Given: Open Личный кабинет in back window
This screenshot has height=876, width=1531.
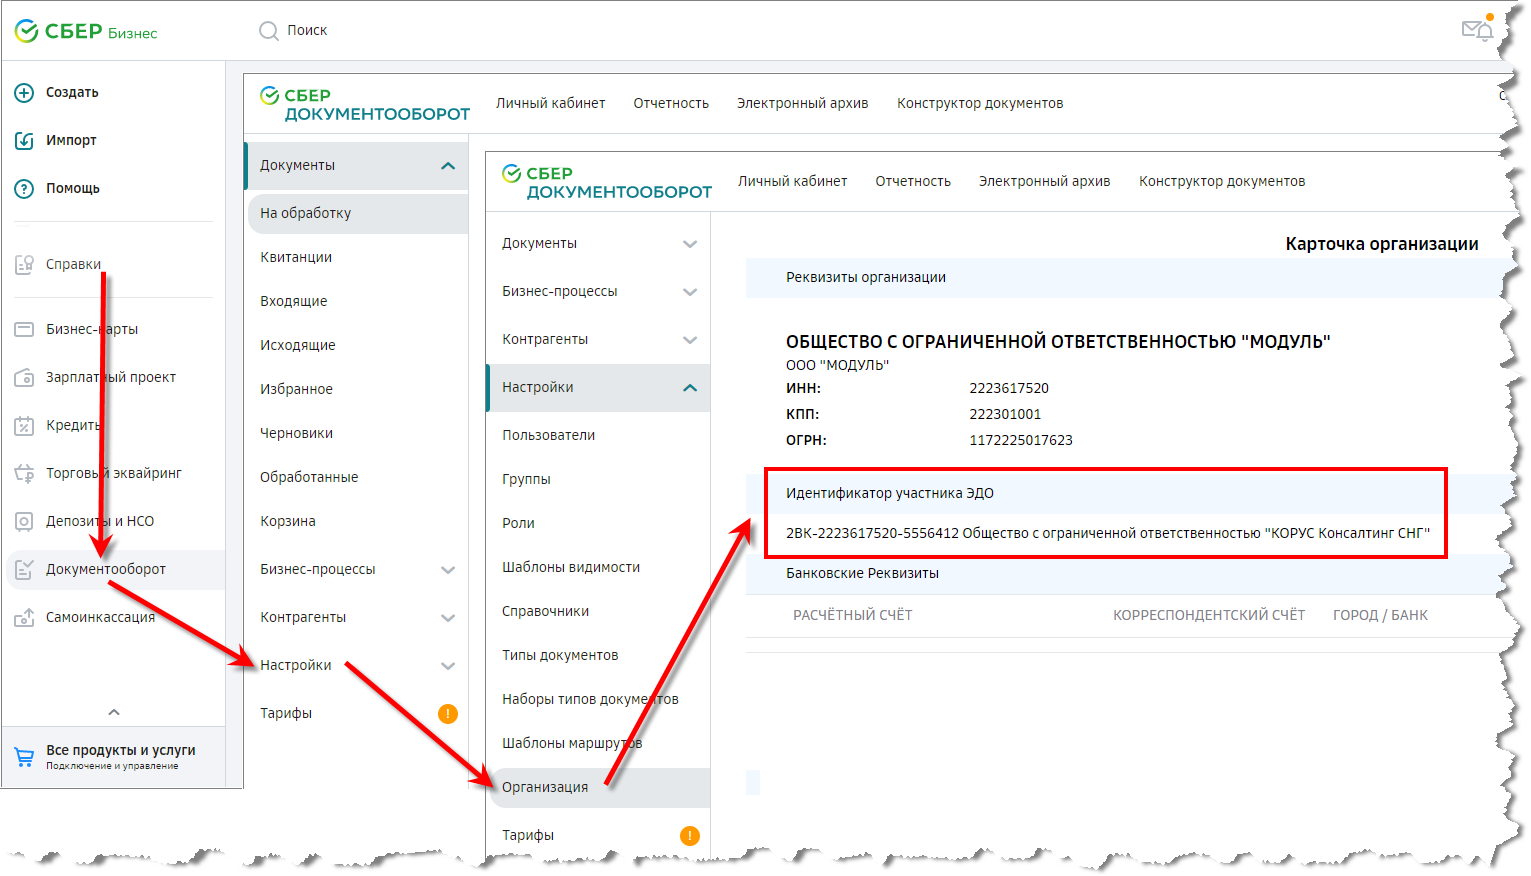Looking at the screenshot, I should (551, 103).
